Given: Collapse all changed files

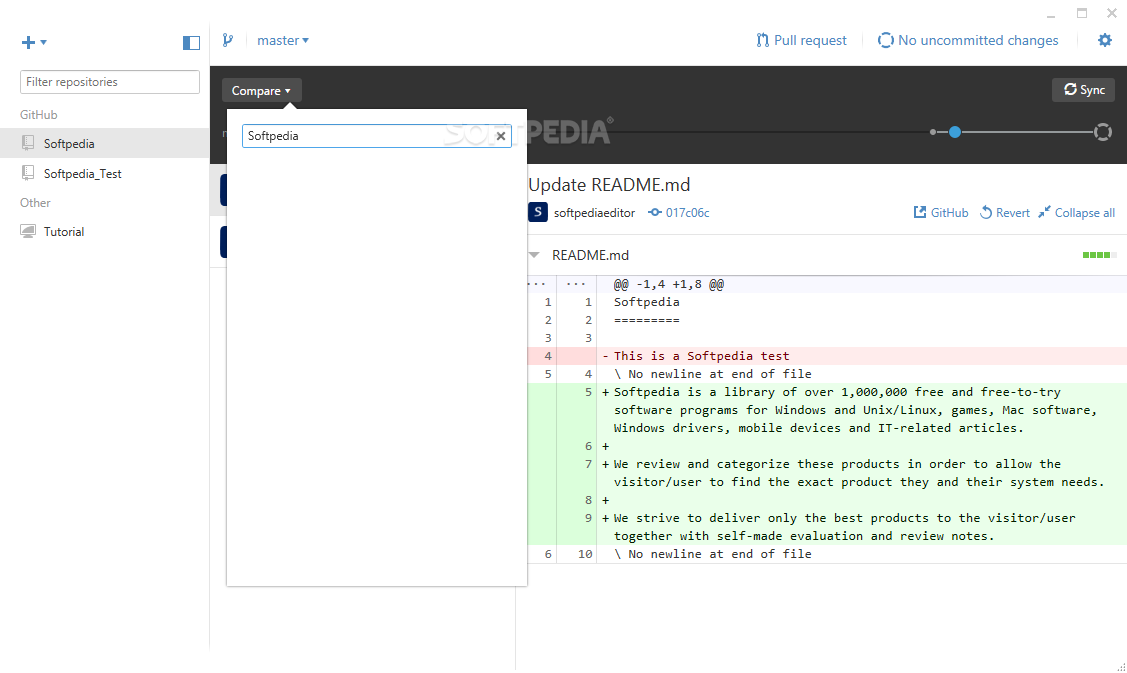Looking at the screenshot, I should 1077,213.
